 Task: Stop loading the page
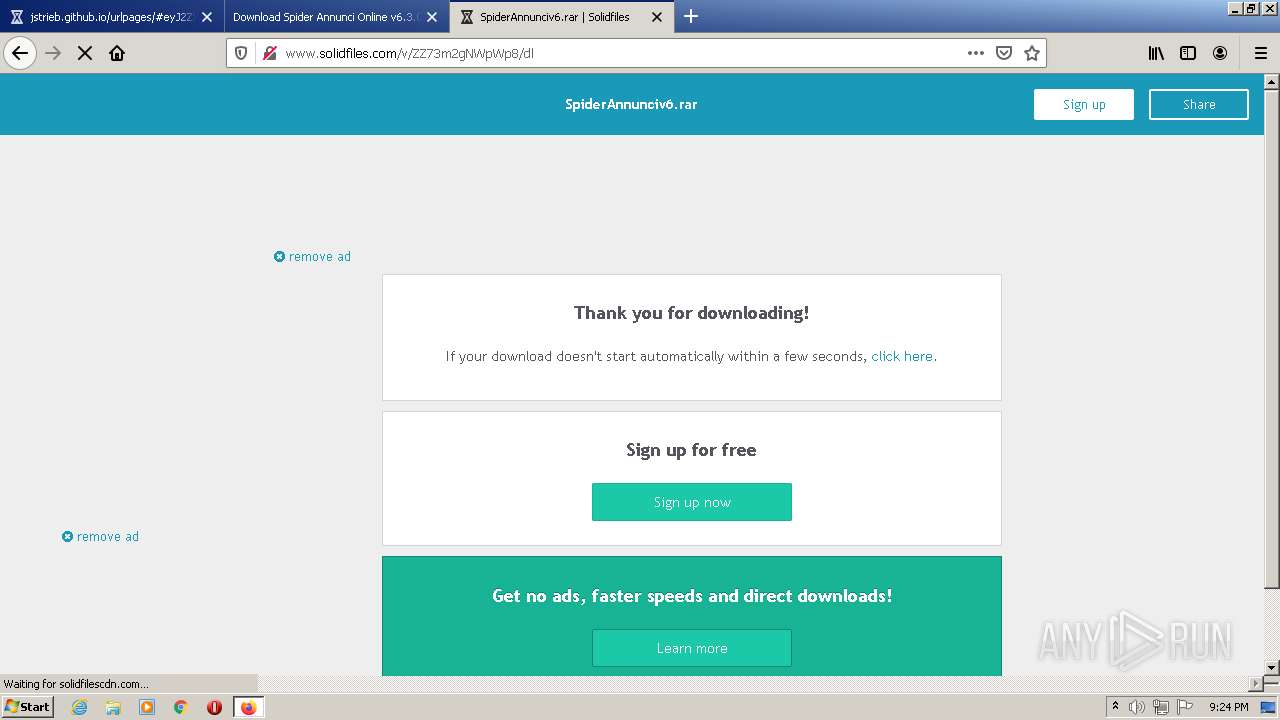[85, 53]
